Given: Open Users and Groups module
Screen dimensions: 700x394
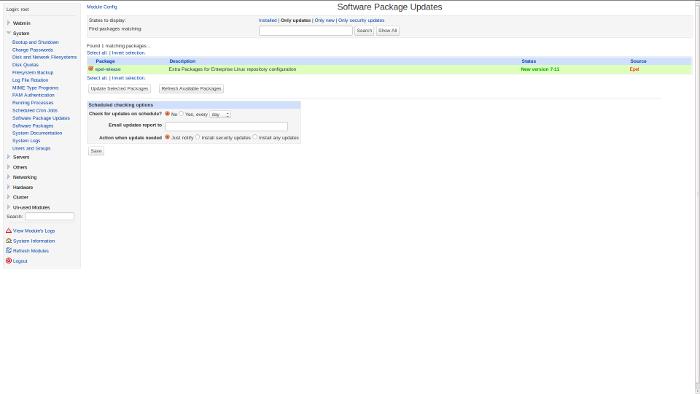Looking at the screenshot, I should pyautogui.click(x=31, y=148).
